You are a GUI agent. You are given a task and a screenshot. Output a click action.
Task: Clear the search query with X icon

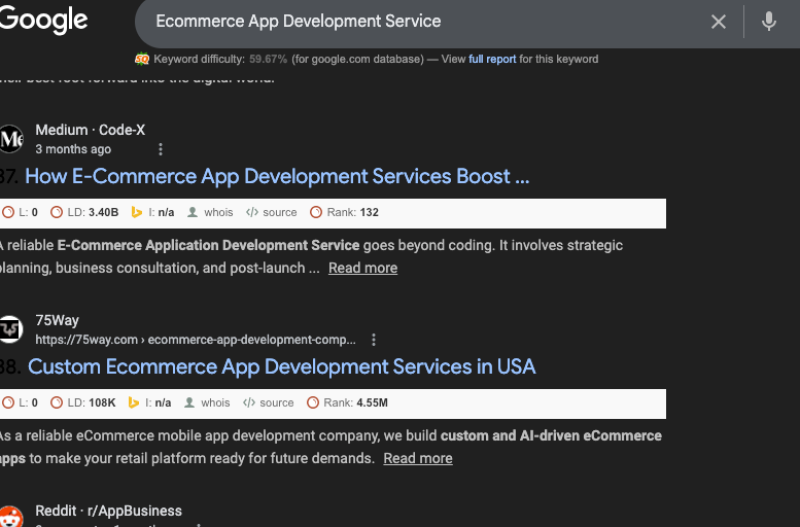pos(718,22)
